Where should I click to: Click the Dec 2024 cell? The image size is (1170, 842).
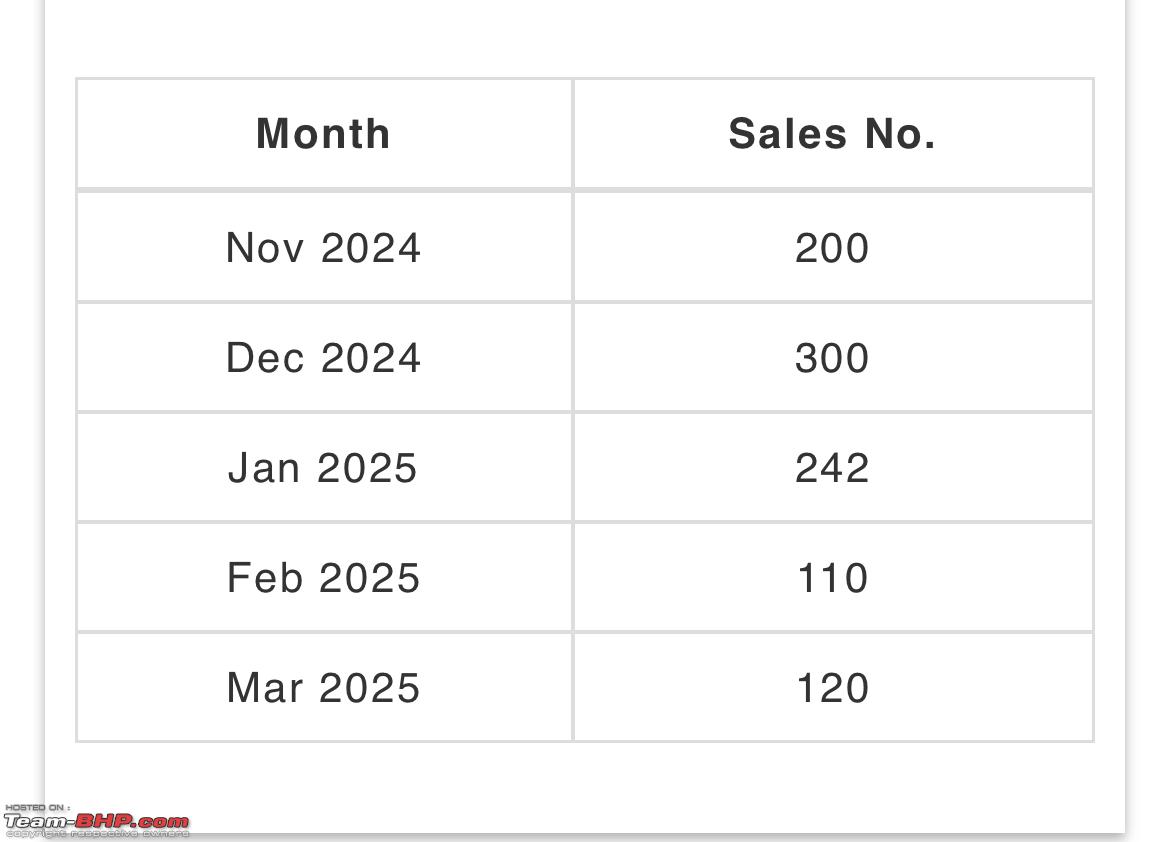click(324, 358)
